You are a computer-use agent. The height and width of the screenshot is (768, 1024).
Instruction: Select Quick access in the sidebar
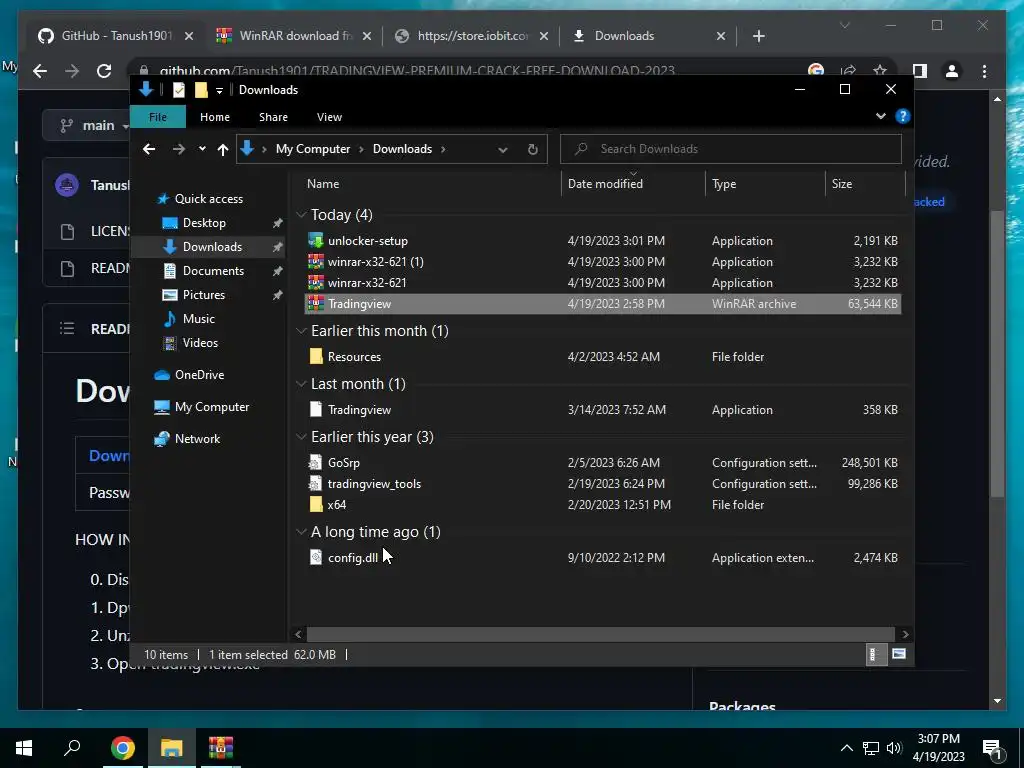pos(208,199)
